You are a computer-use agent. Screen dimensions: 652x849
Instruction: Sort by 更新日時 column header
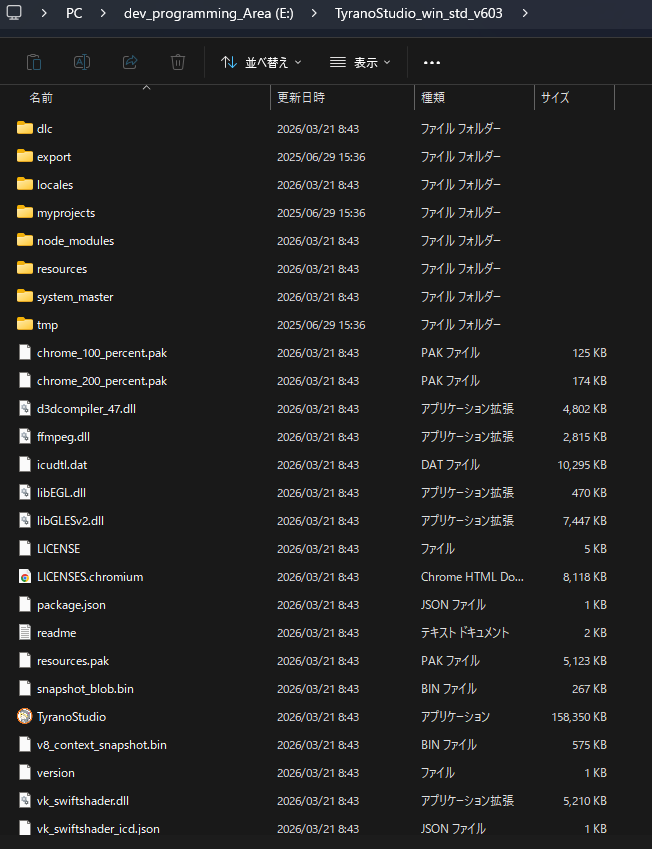301,98
